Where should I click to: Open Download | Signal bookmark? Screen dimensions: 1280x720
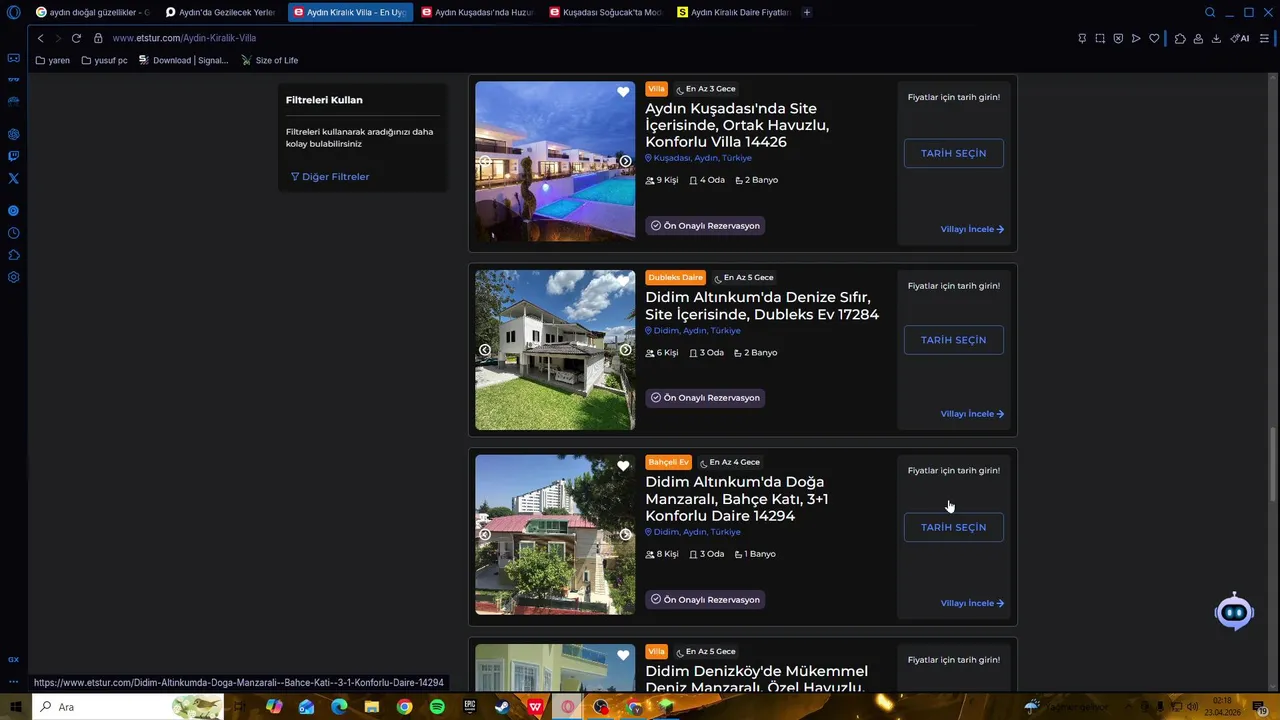pyautogui.click(x=183, y=60)
